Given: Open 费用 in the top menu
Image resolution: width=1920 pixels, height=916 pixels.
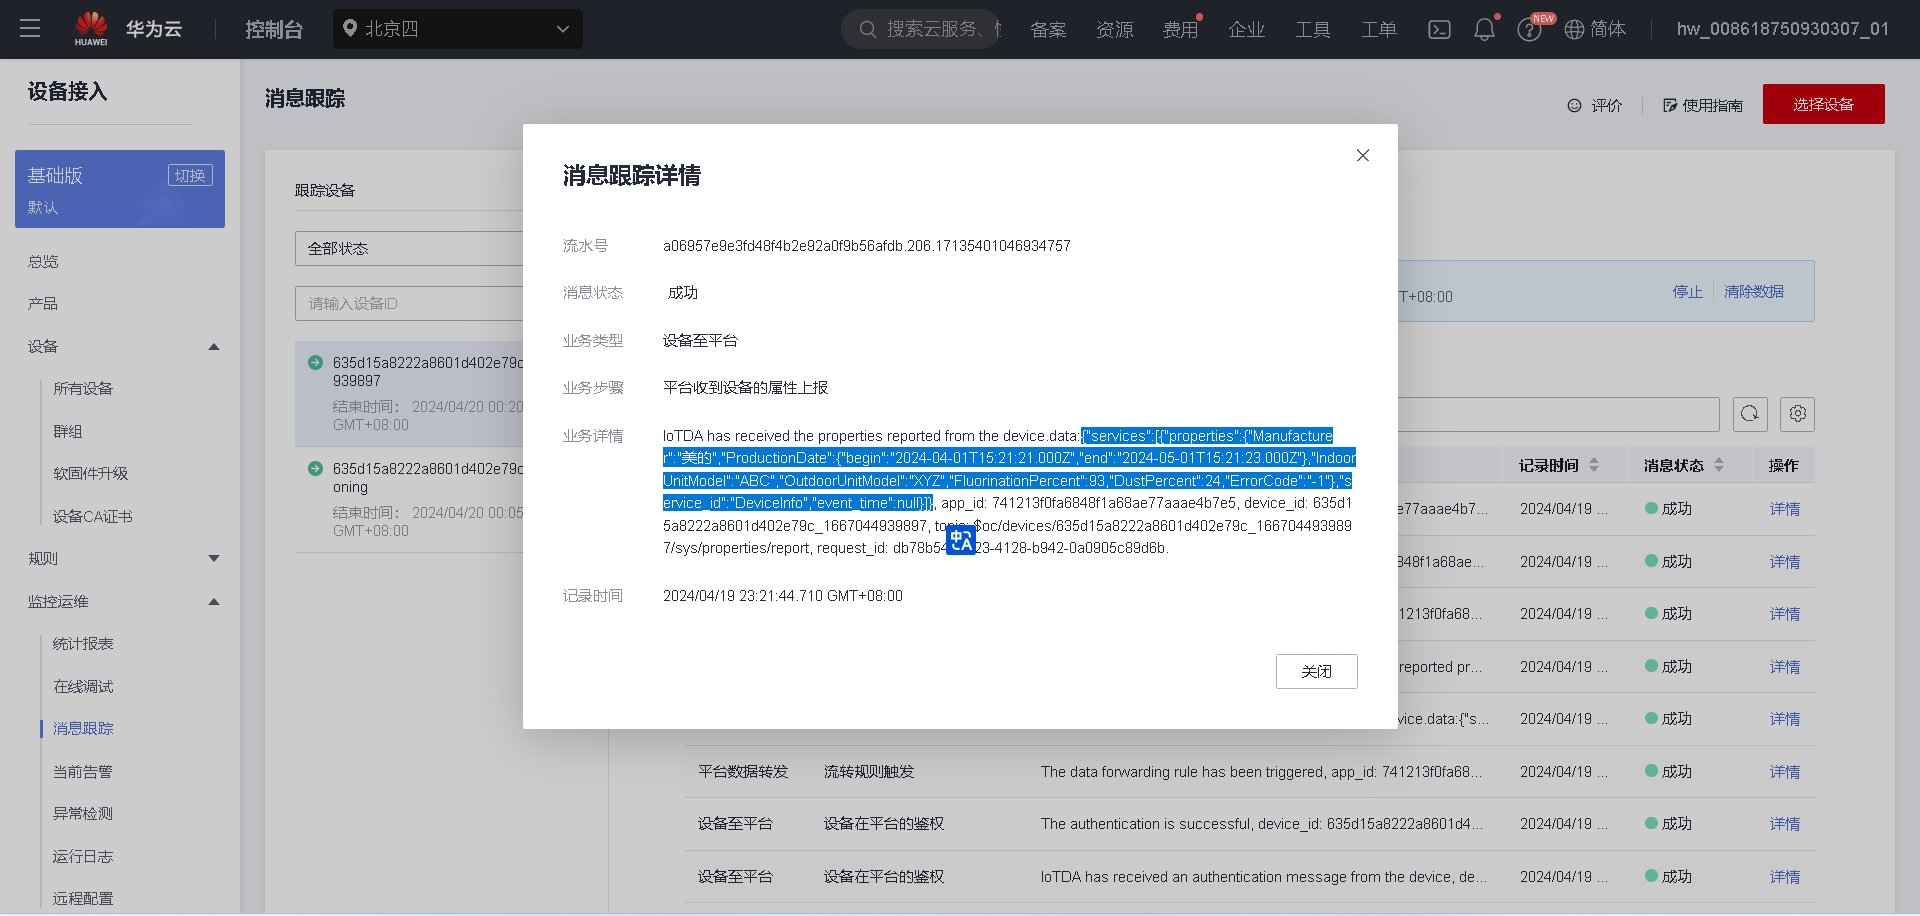Looking at the screenshot, I should (x=1181, y=29).
